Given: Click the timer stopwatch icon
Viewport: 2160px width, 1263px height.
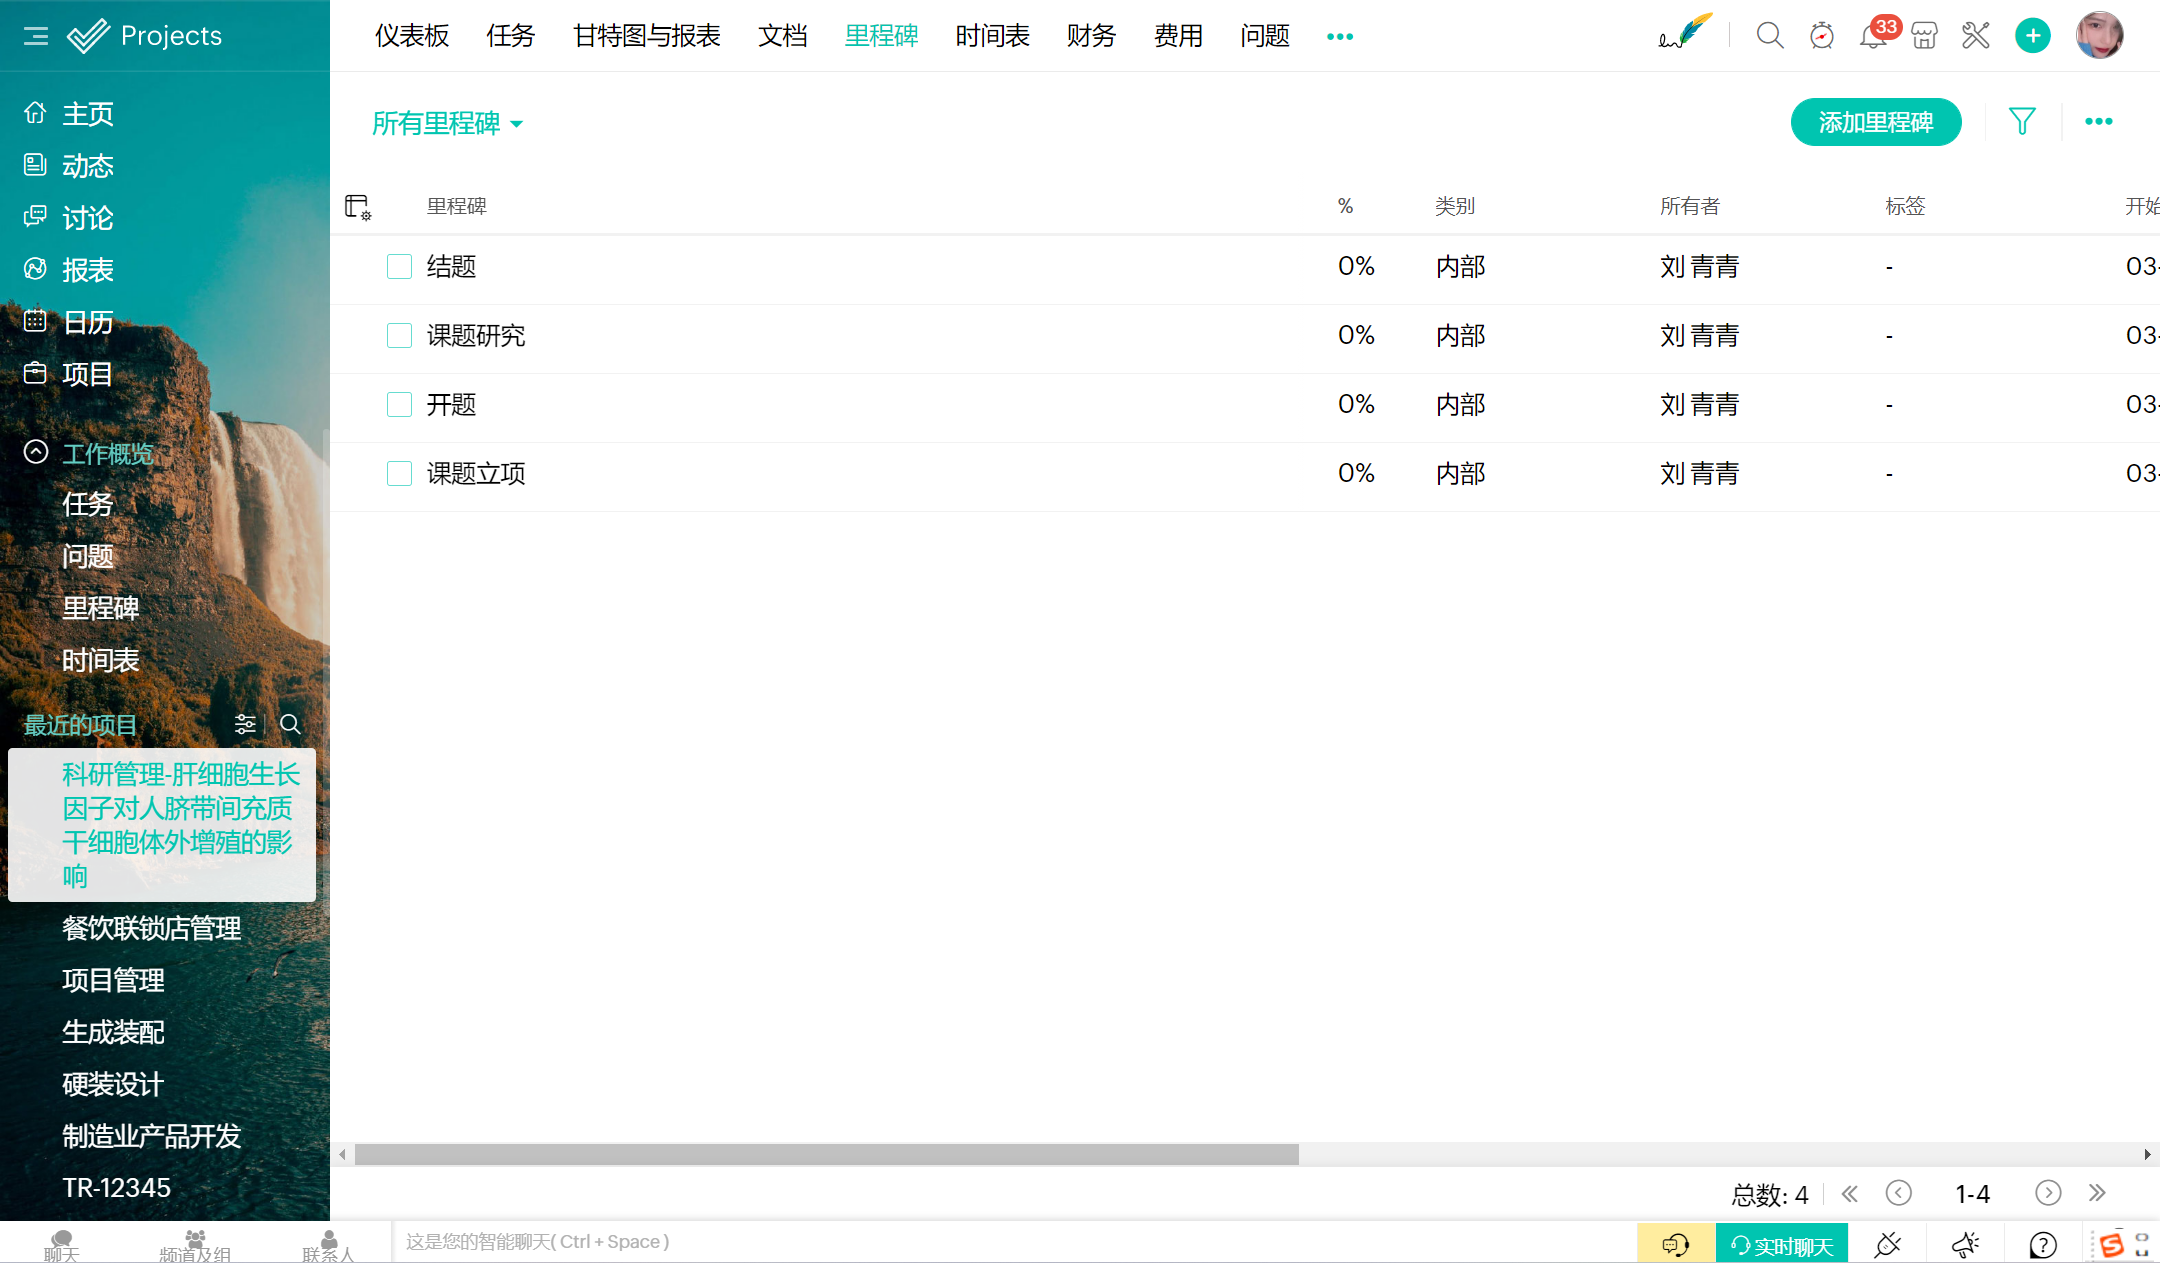Looking at the screenshot, I should pos(1821,36).
